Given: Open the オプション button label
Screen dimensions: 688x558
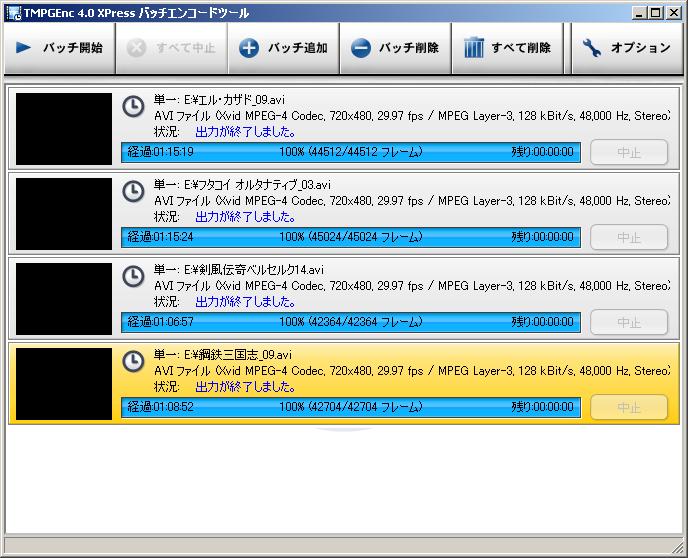Looking at the screenshot, I should 641,47.
